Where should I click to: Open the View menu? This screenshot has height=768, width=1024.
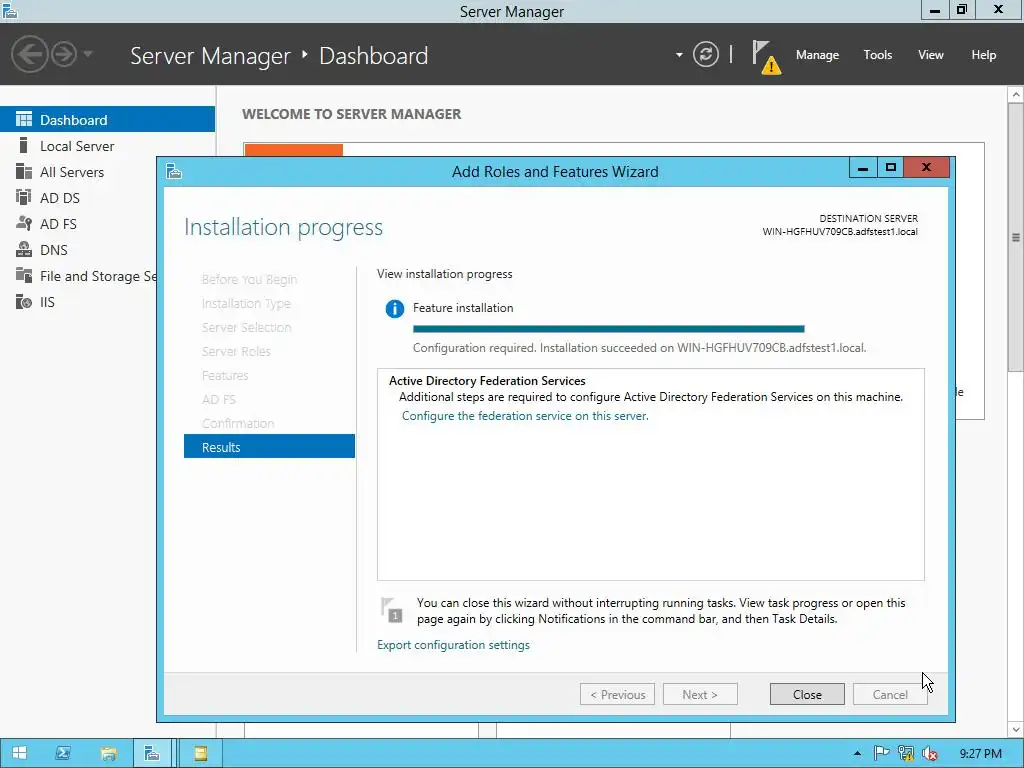coord(931,55)
